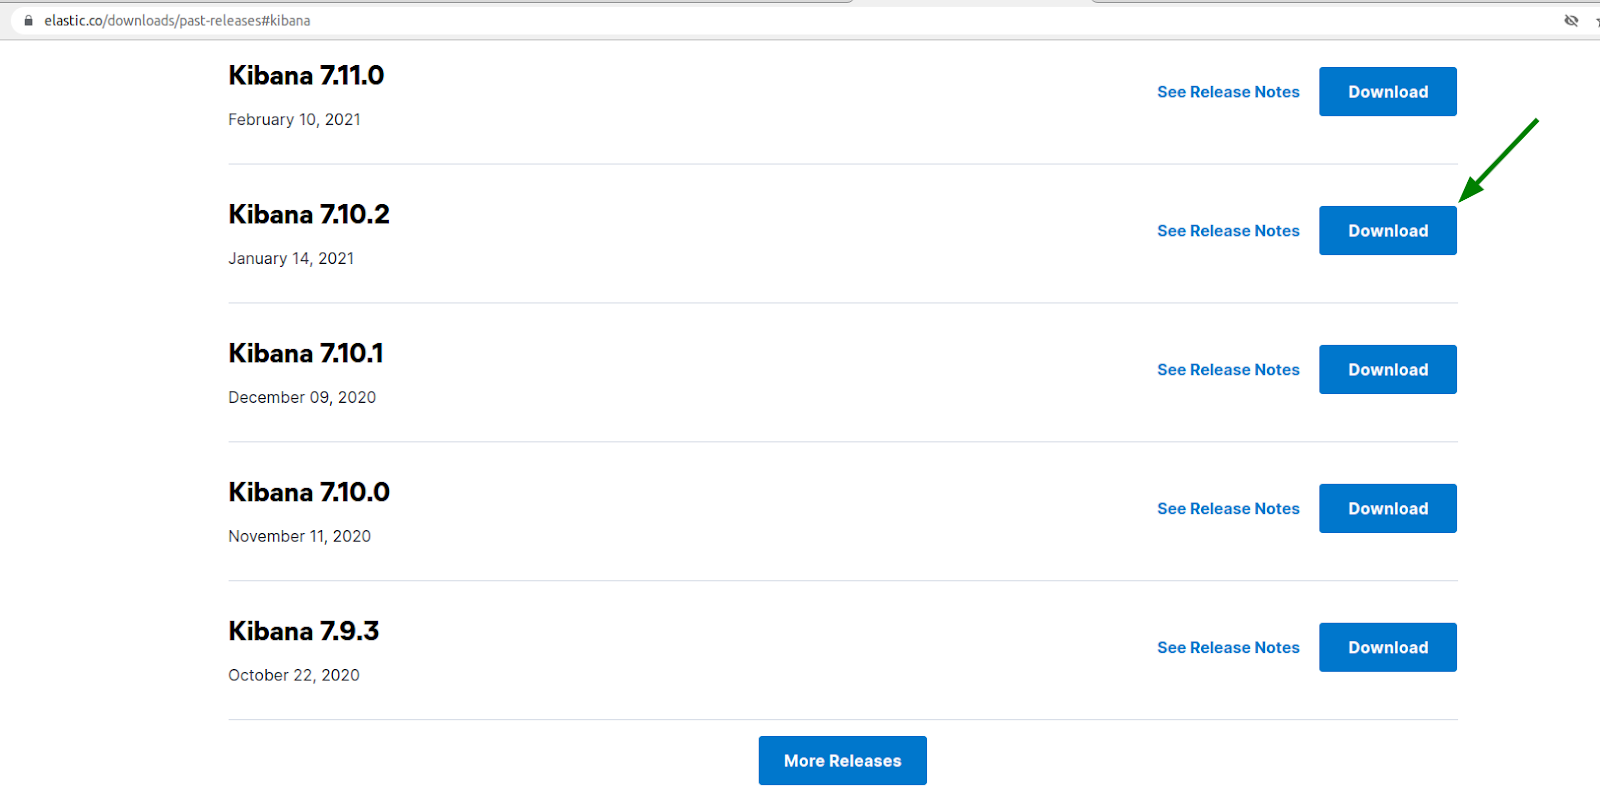View release notes for Kibana 7.10.1
Image resolution: width=1600 pixels, height=799 pixels.
[x=1228, y=370]
